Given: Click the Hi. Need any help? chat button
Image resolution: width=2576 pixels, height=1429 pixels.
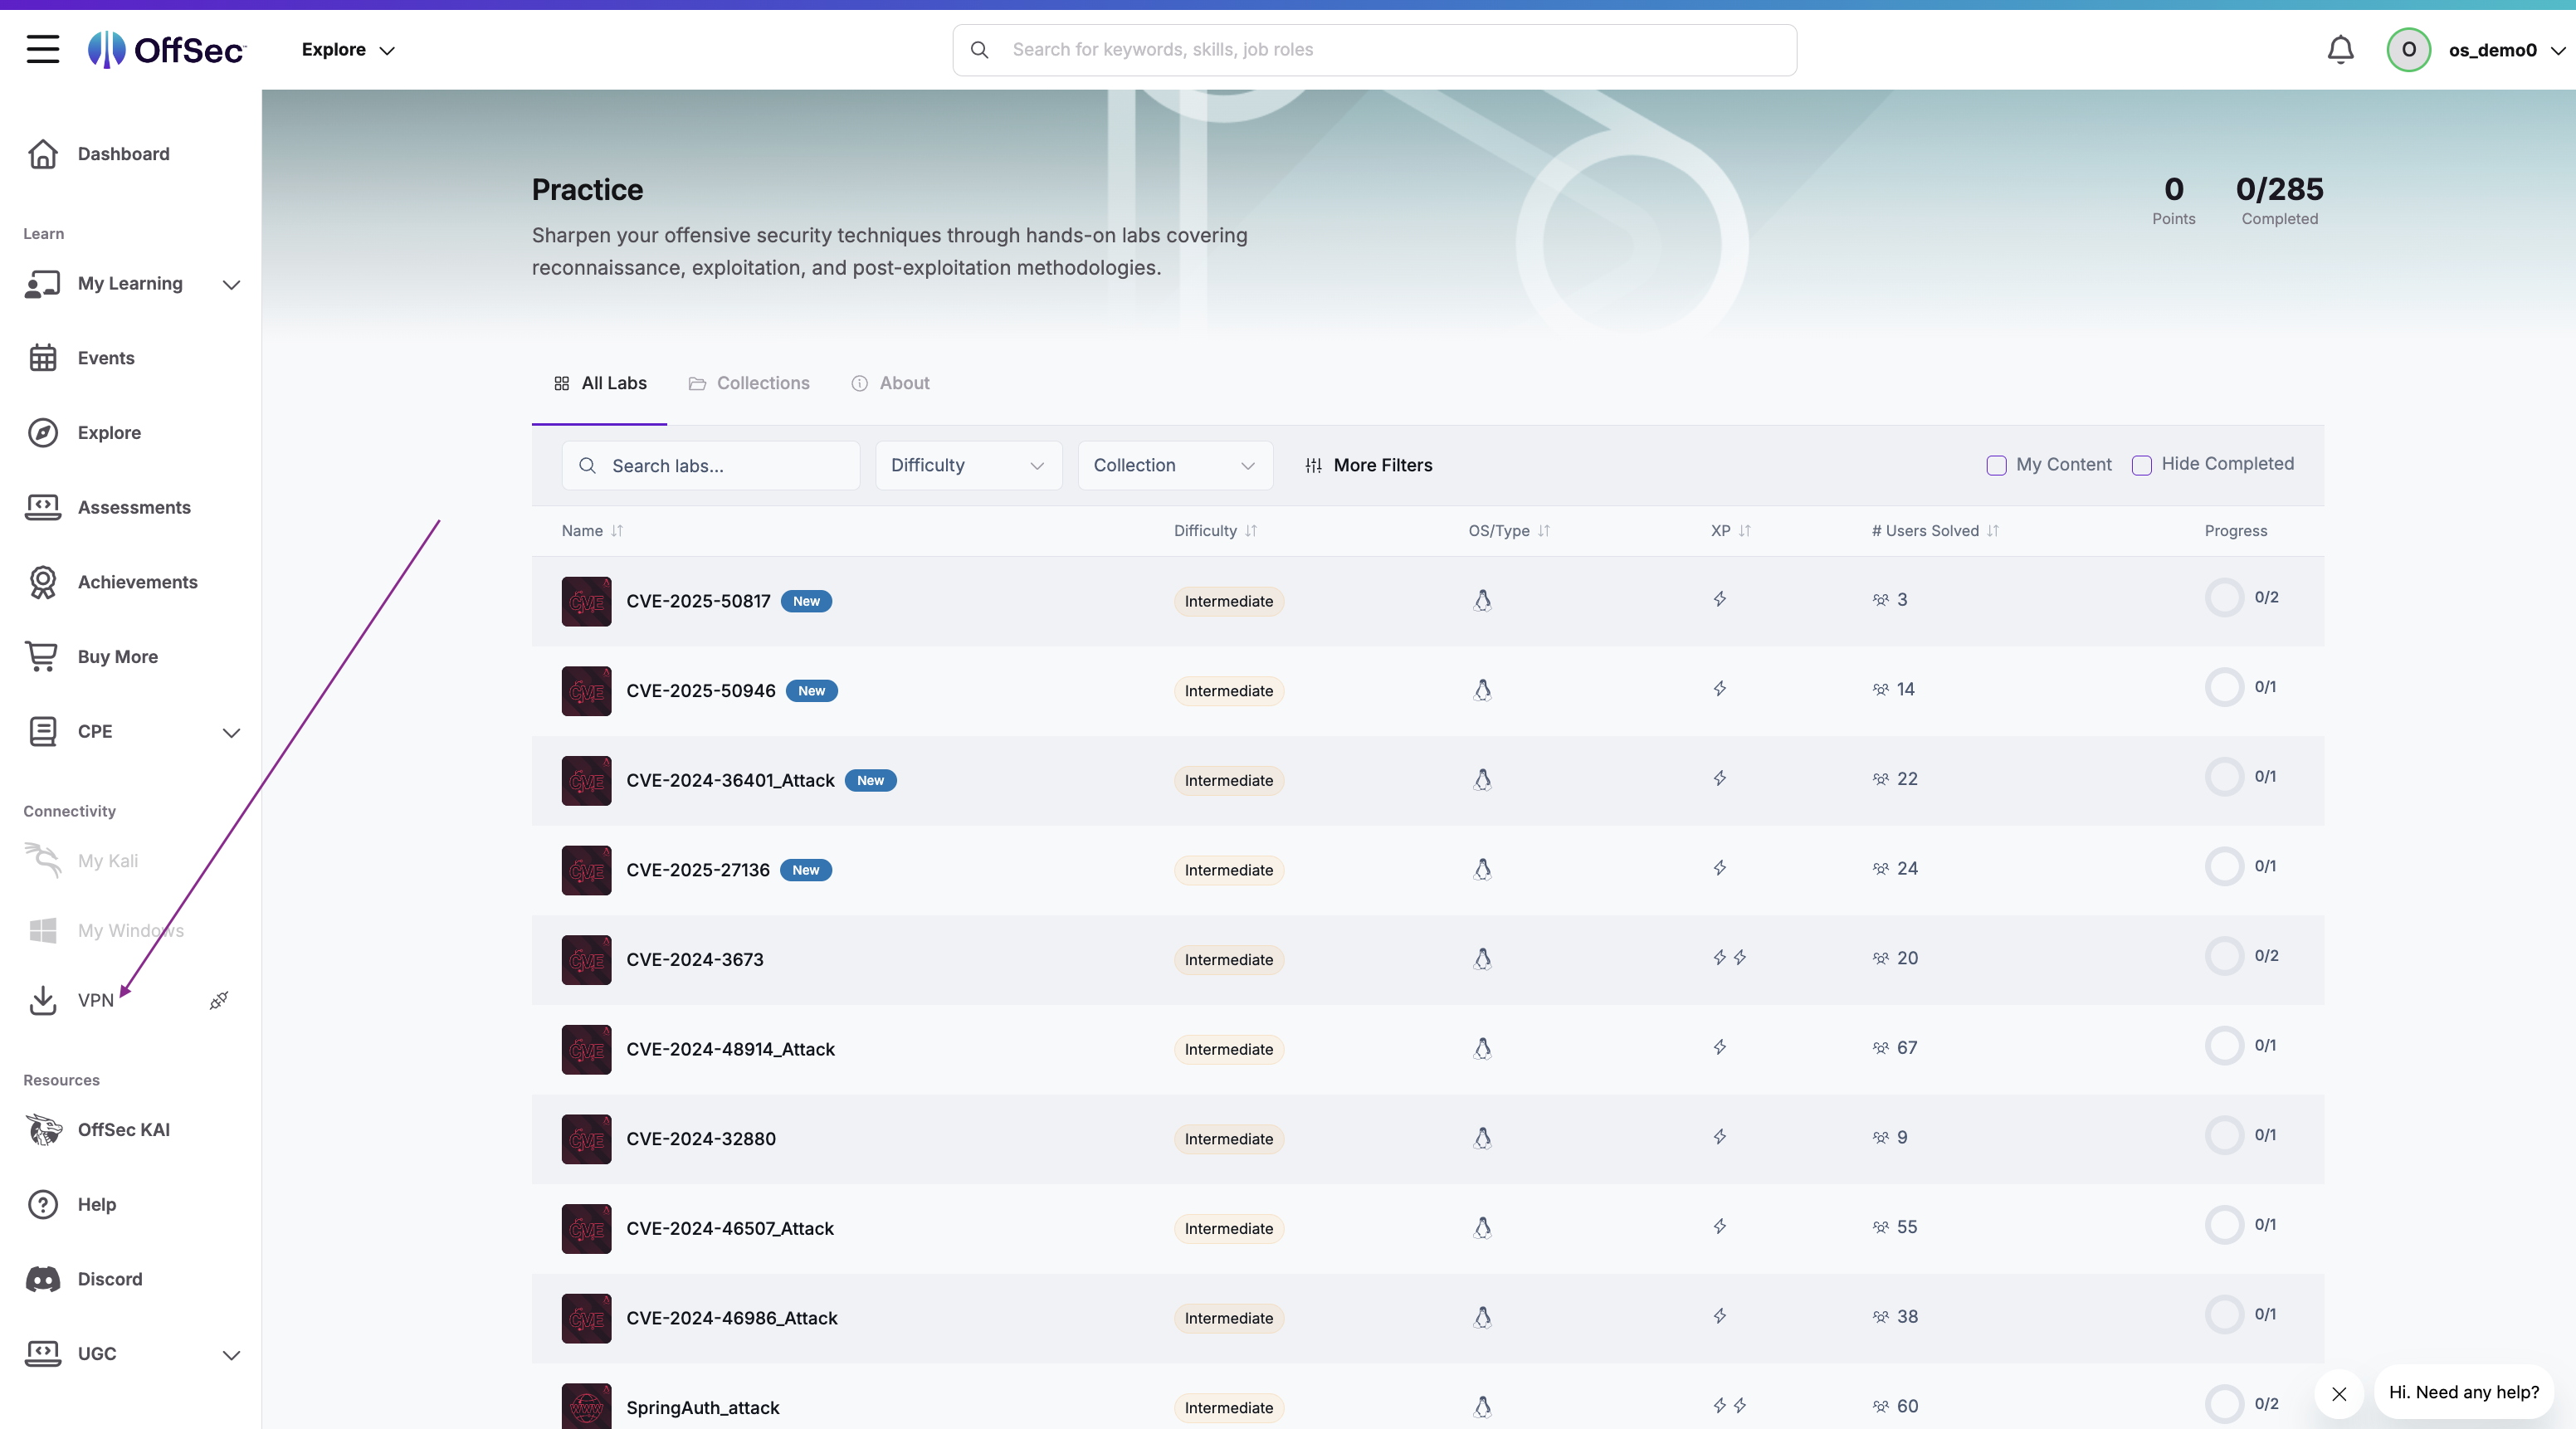Looking at the screenshot, I should point(2463,1393).
